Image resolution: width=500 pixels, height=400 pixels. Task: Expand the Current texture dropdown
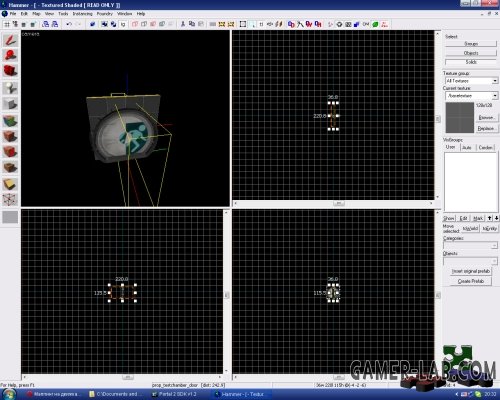495,96
